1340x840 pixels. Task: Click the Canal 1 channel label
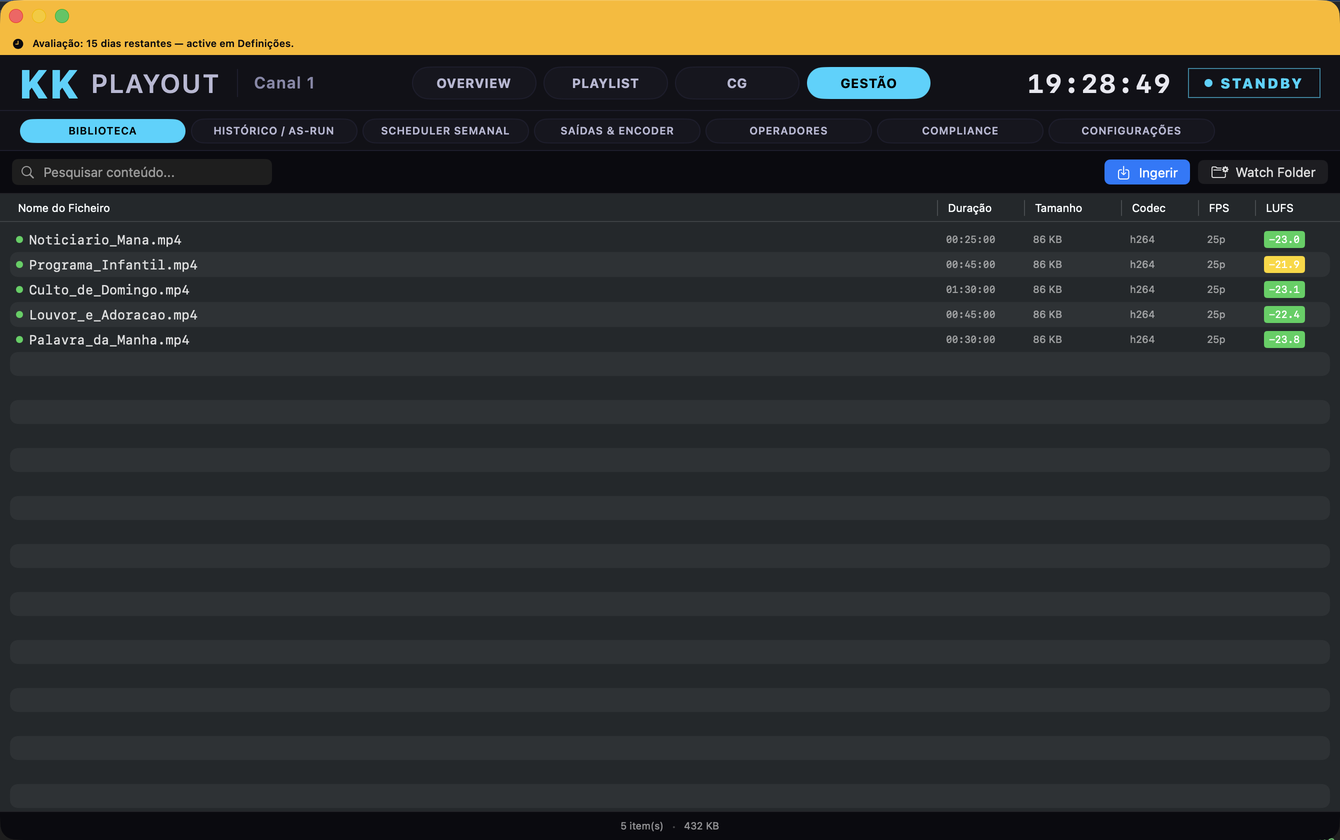tap(284, 83)
